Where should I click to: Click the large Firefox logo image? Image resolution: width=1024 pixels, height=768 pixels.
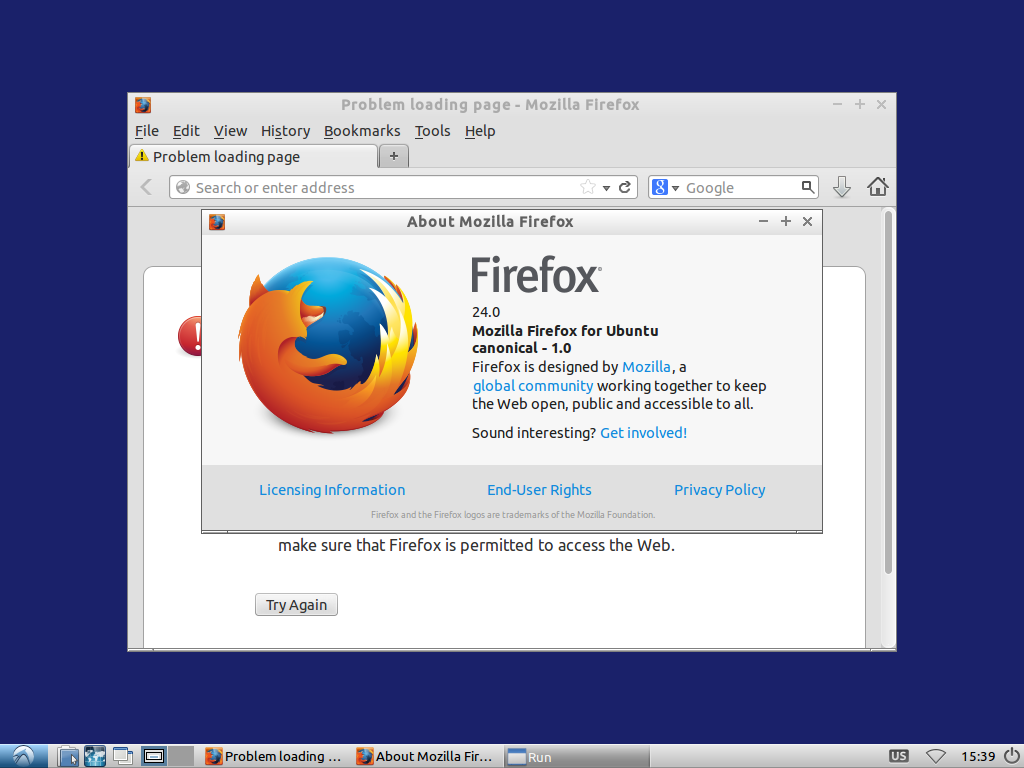(x=328, y=345)
